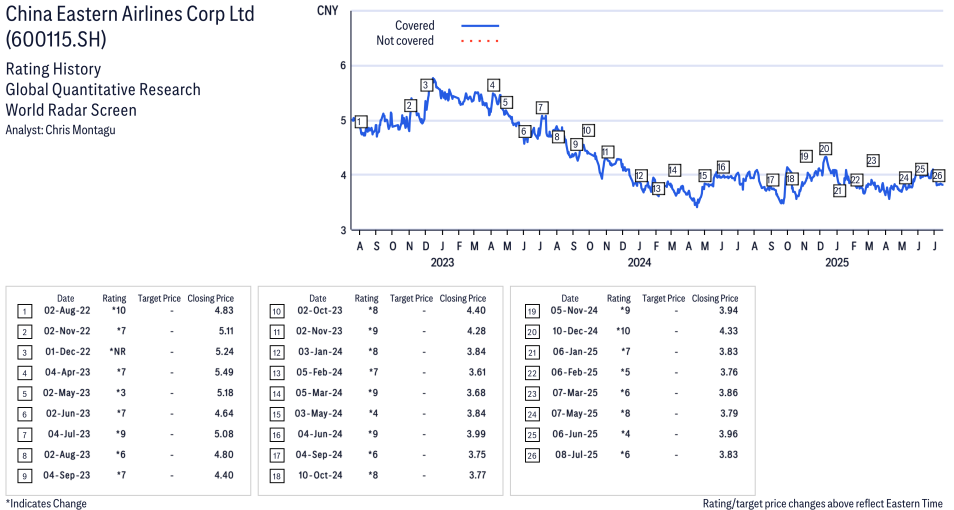Image resolution: width=954 pixels, height=510 pixels.
Task: Click chart marker 14 near March 2024
Action: pyautogui.click(x=674, y=170)
